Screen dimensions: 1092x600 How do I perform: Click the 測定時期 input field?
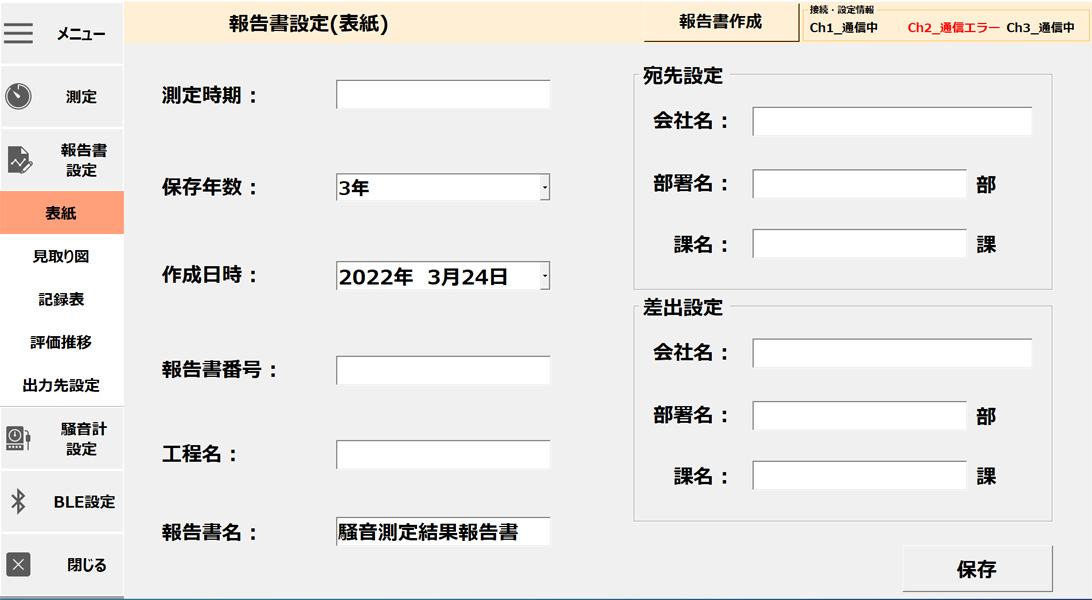click(443, 95)
